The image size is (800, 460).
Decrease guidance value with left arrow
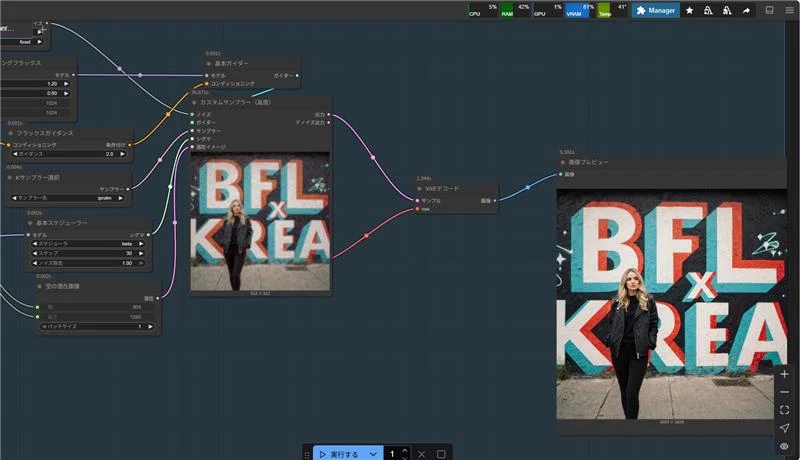tap(15, 154)
